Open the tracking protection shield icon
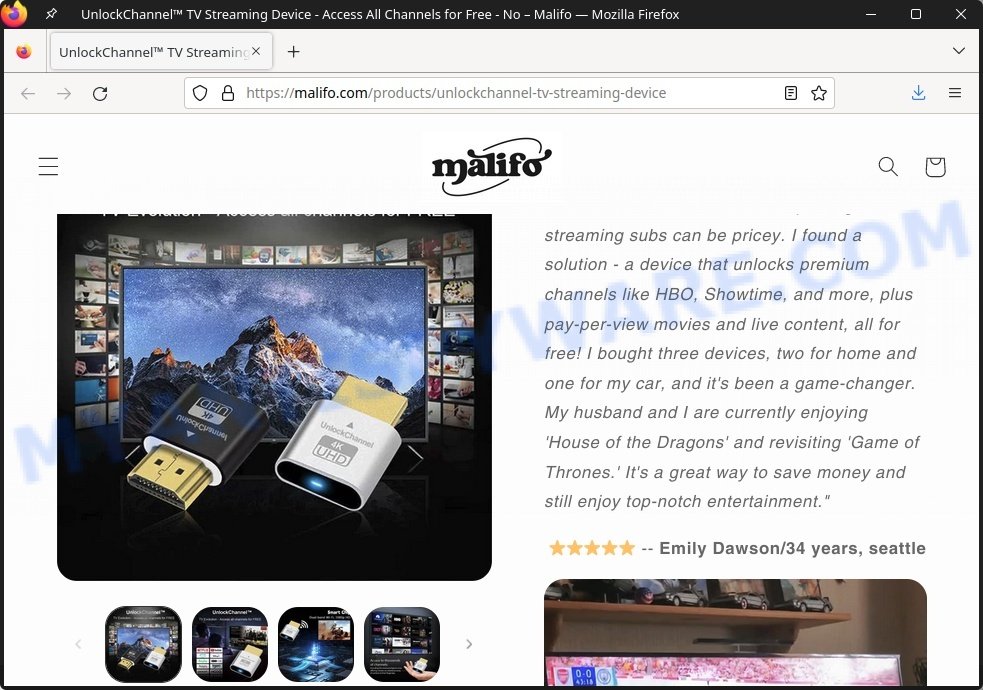 click(200, 93)
